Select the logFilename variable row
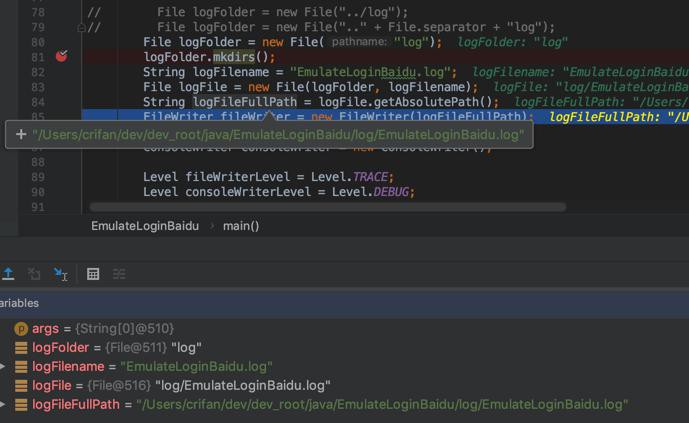Viewport: 689px width, 423px height. (344, 366)
